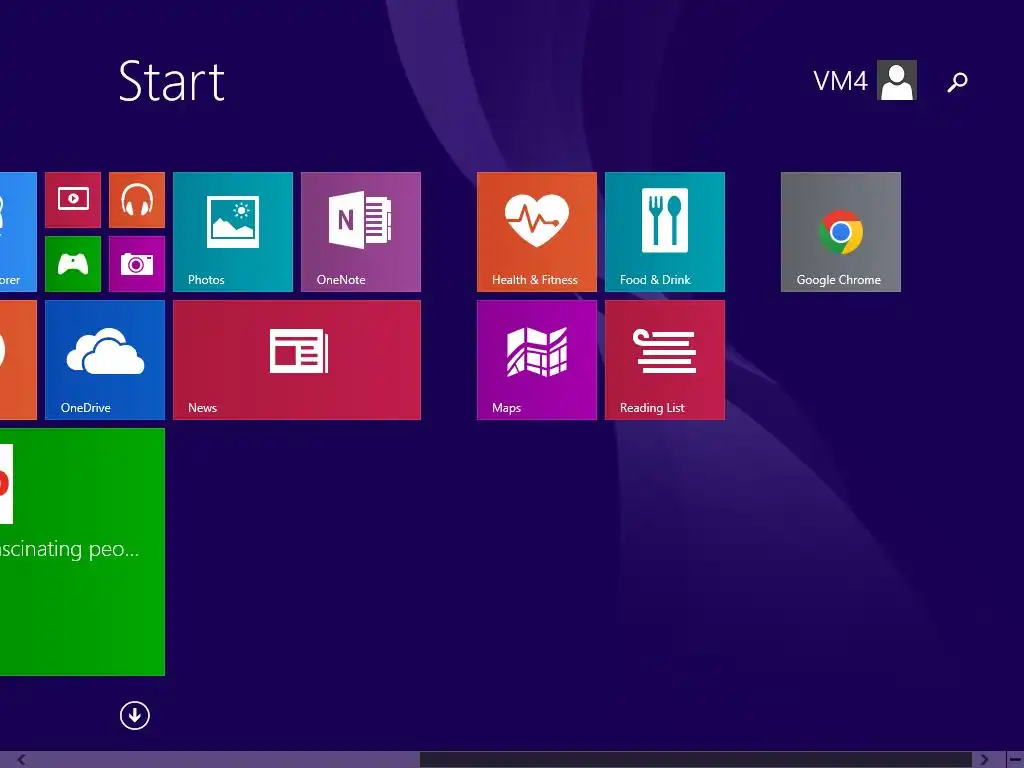Click the search magnifier icon
1024x768 pixels.
957,82
